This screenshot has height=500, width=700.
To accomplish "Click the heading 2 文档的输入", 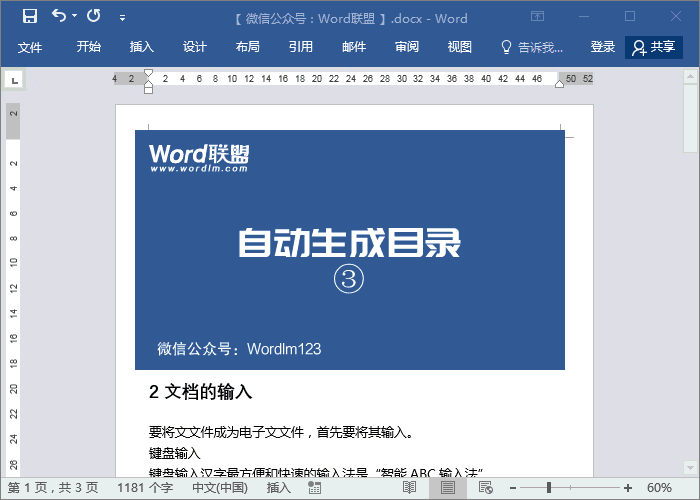I will tap(200, 392).
